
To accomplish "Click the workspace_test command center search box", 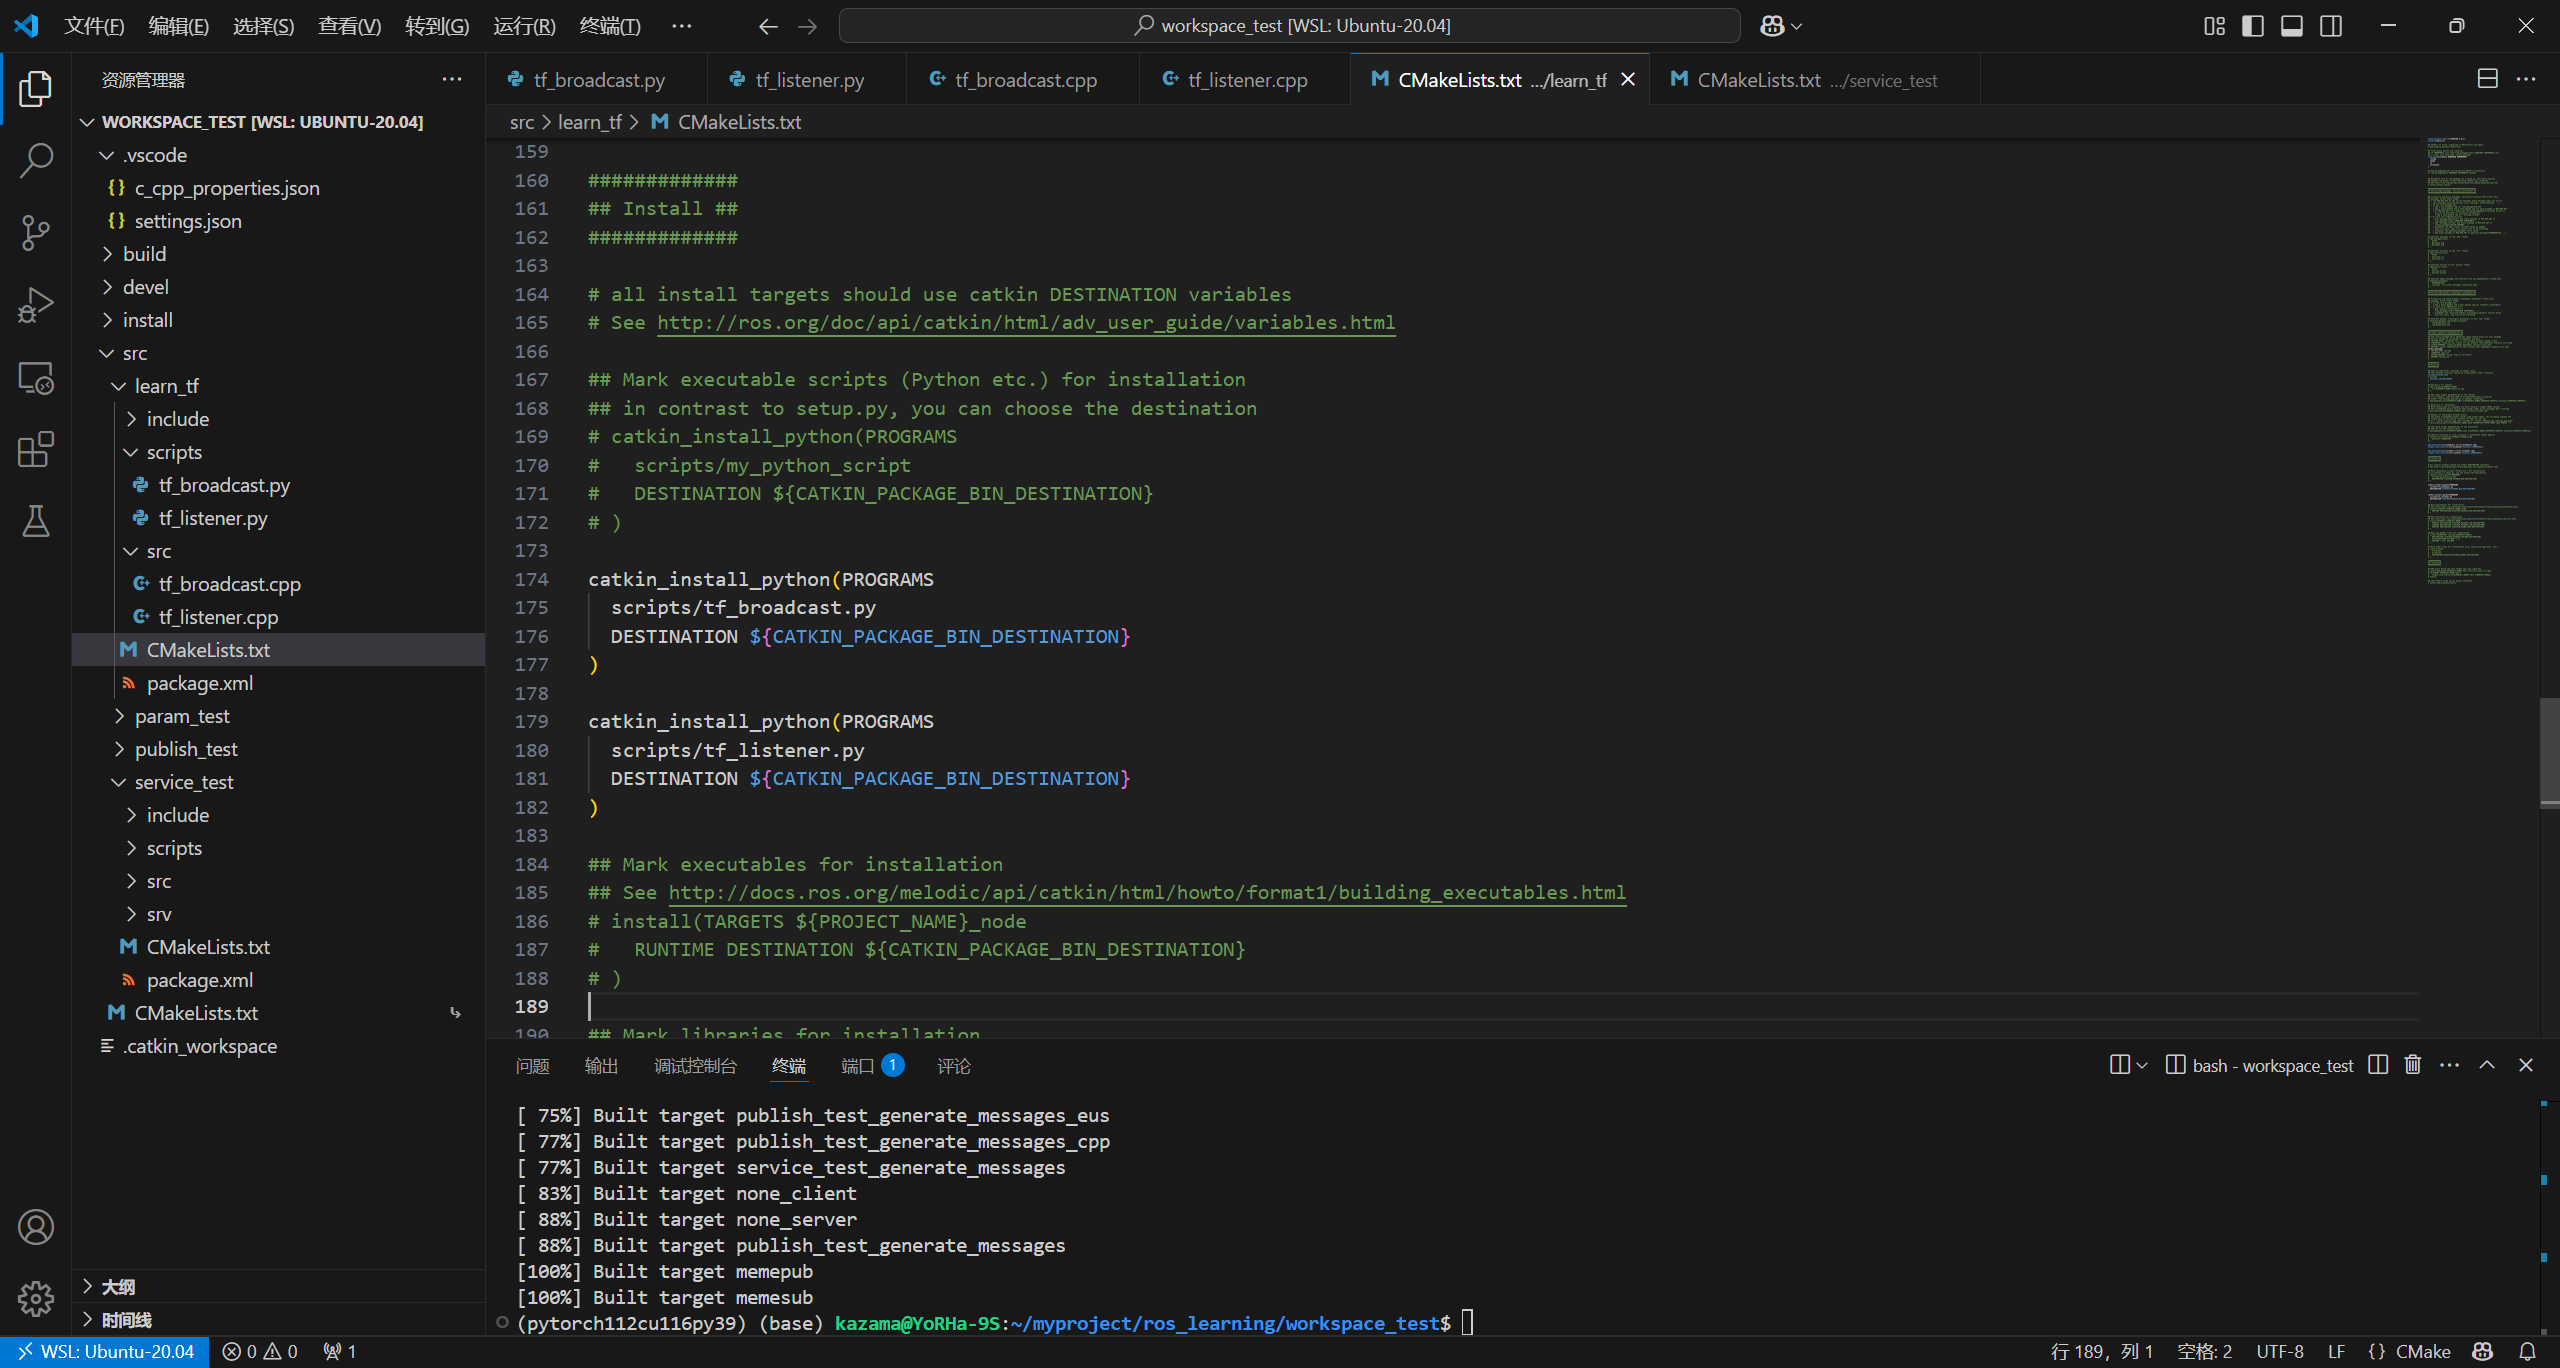I will [x=1290, y=26].
